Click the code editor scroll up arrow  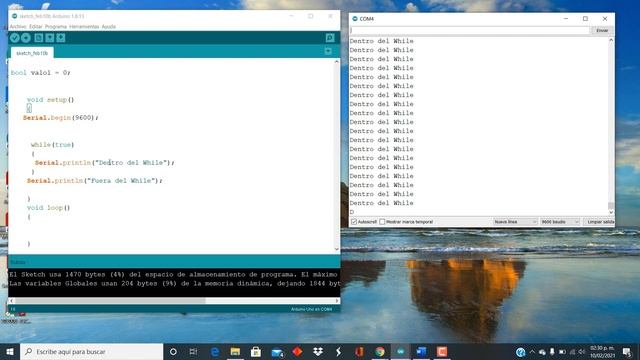tap(337, 62)
